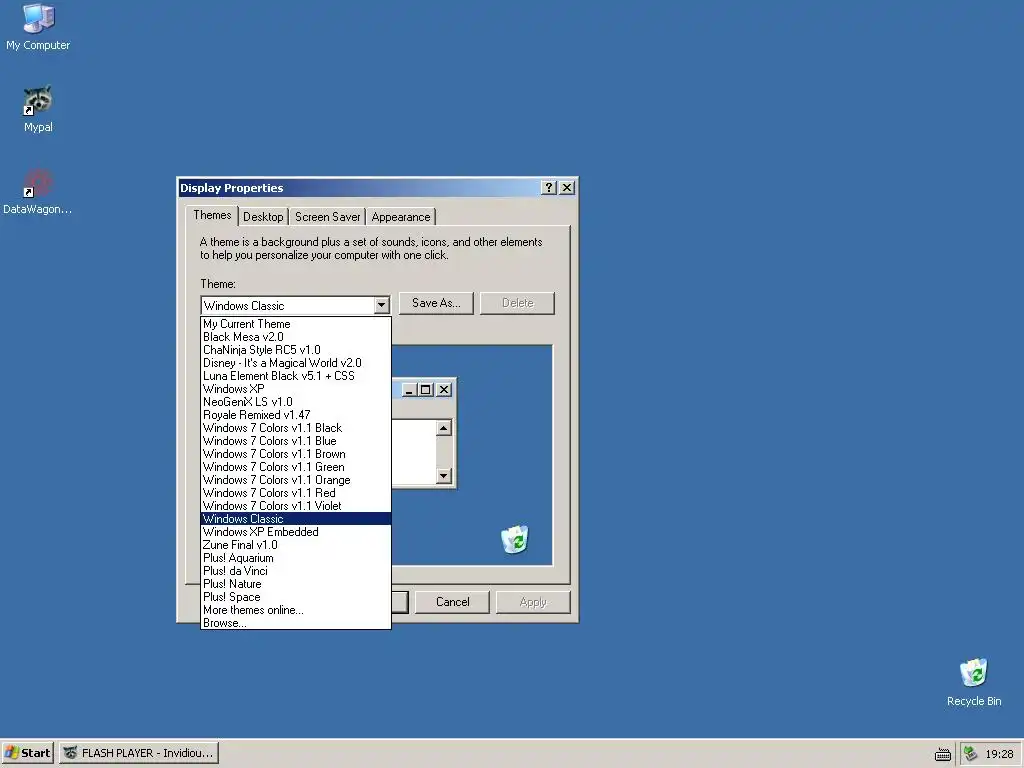Click the tray icon beside the clock

click(x=970, y=754)
